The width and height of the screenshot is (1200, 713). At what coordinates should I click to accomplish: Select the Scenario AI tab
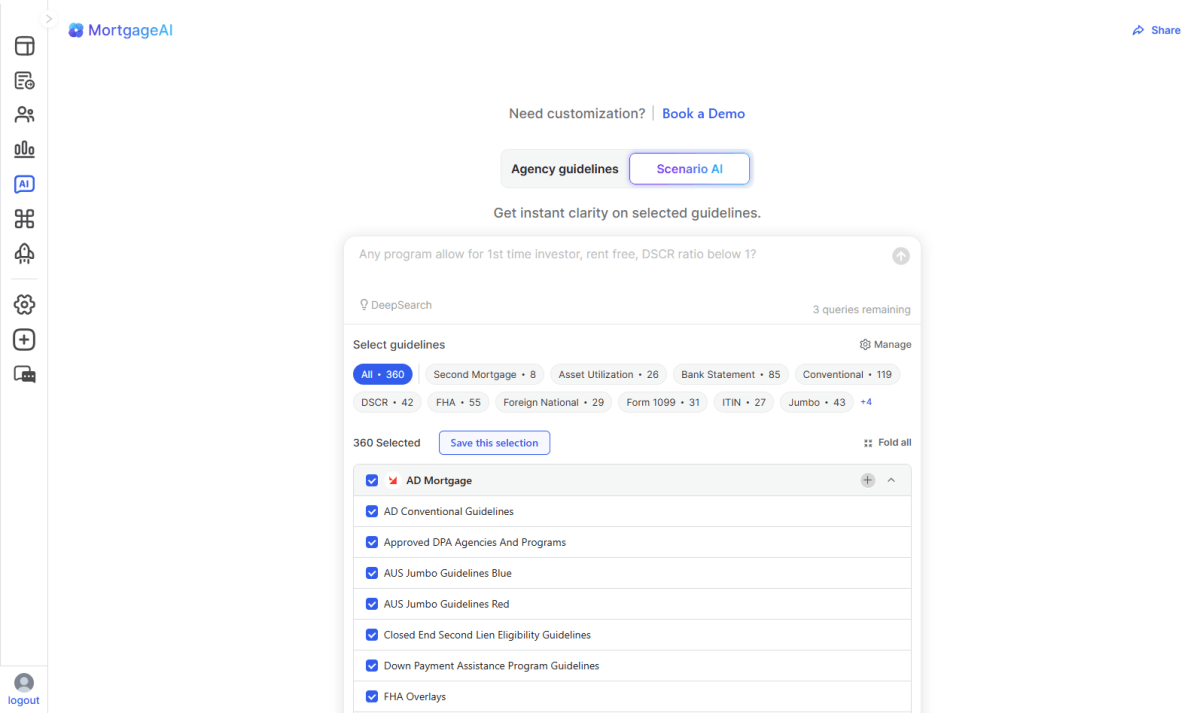tap(689, 168)
